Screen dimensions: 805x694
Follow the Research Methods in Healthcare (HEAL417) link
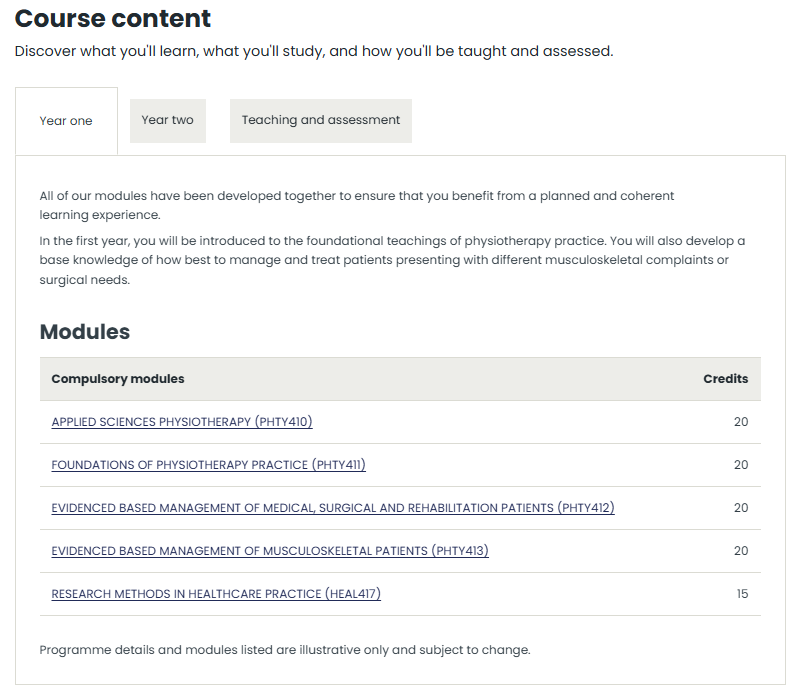click(x=216, y=594)
